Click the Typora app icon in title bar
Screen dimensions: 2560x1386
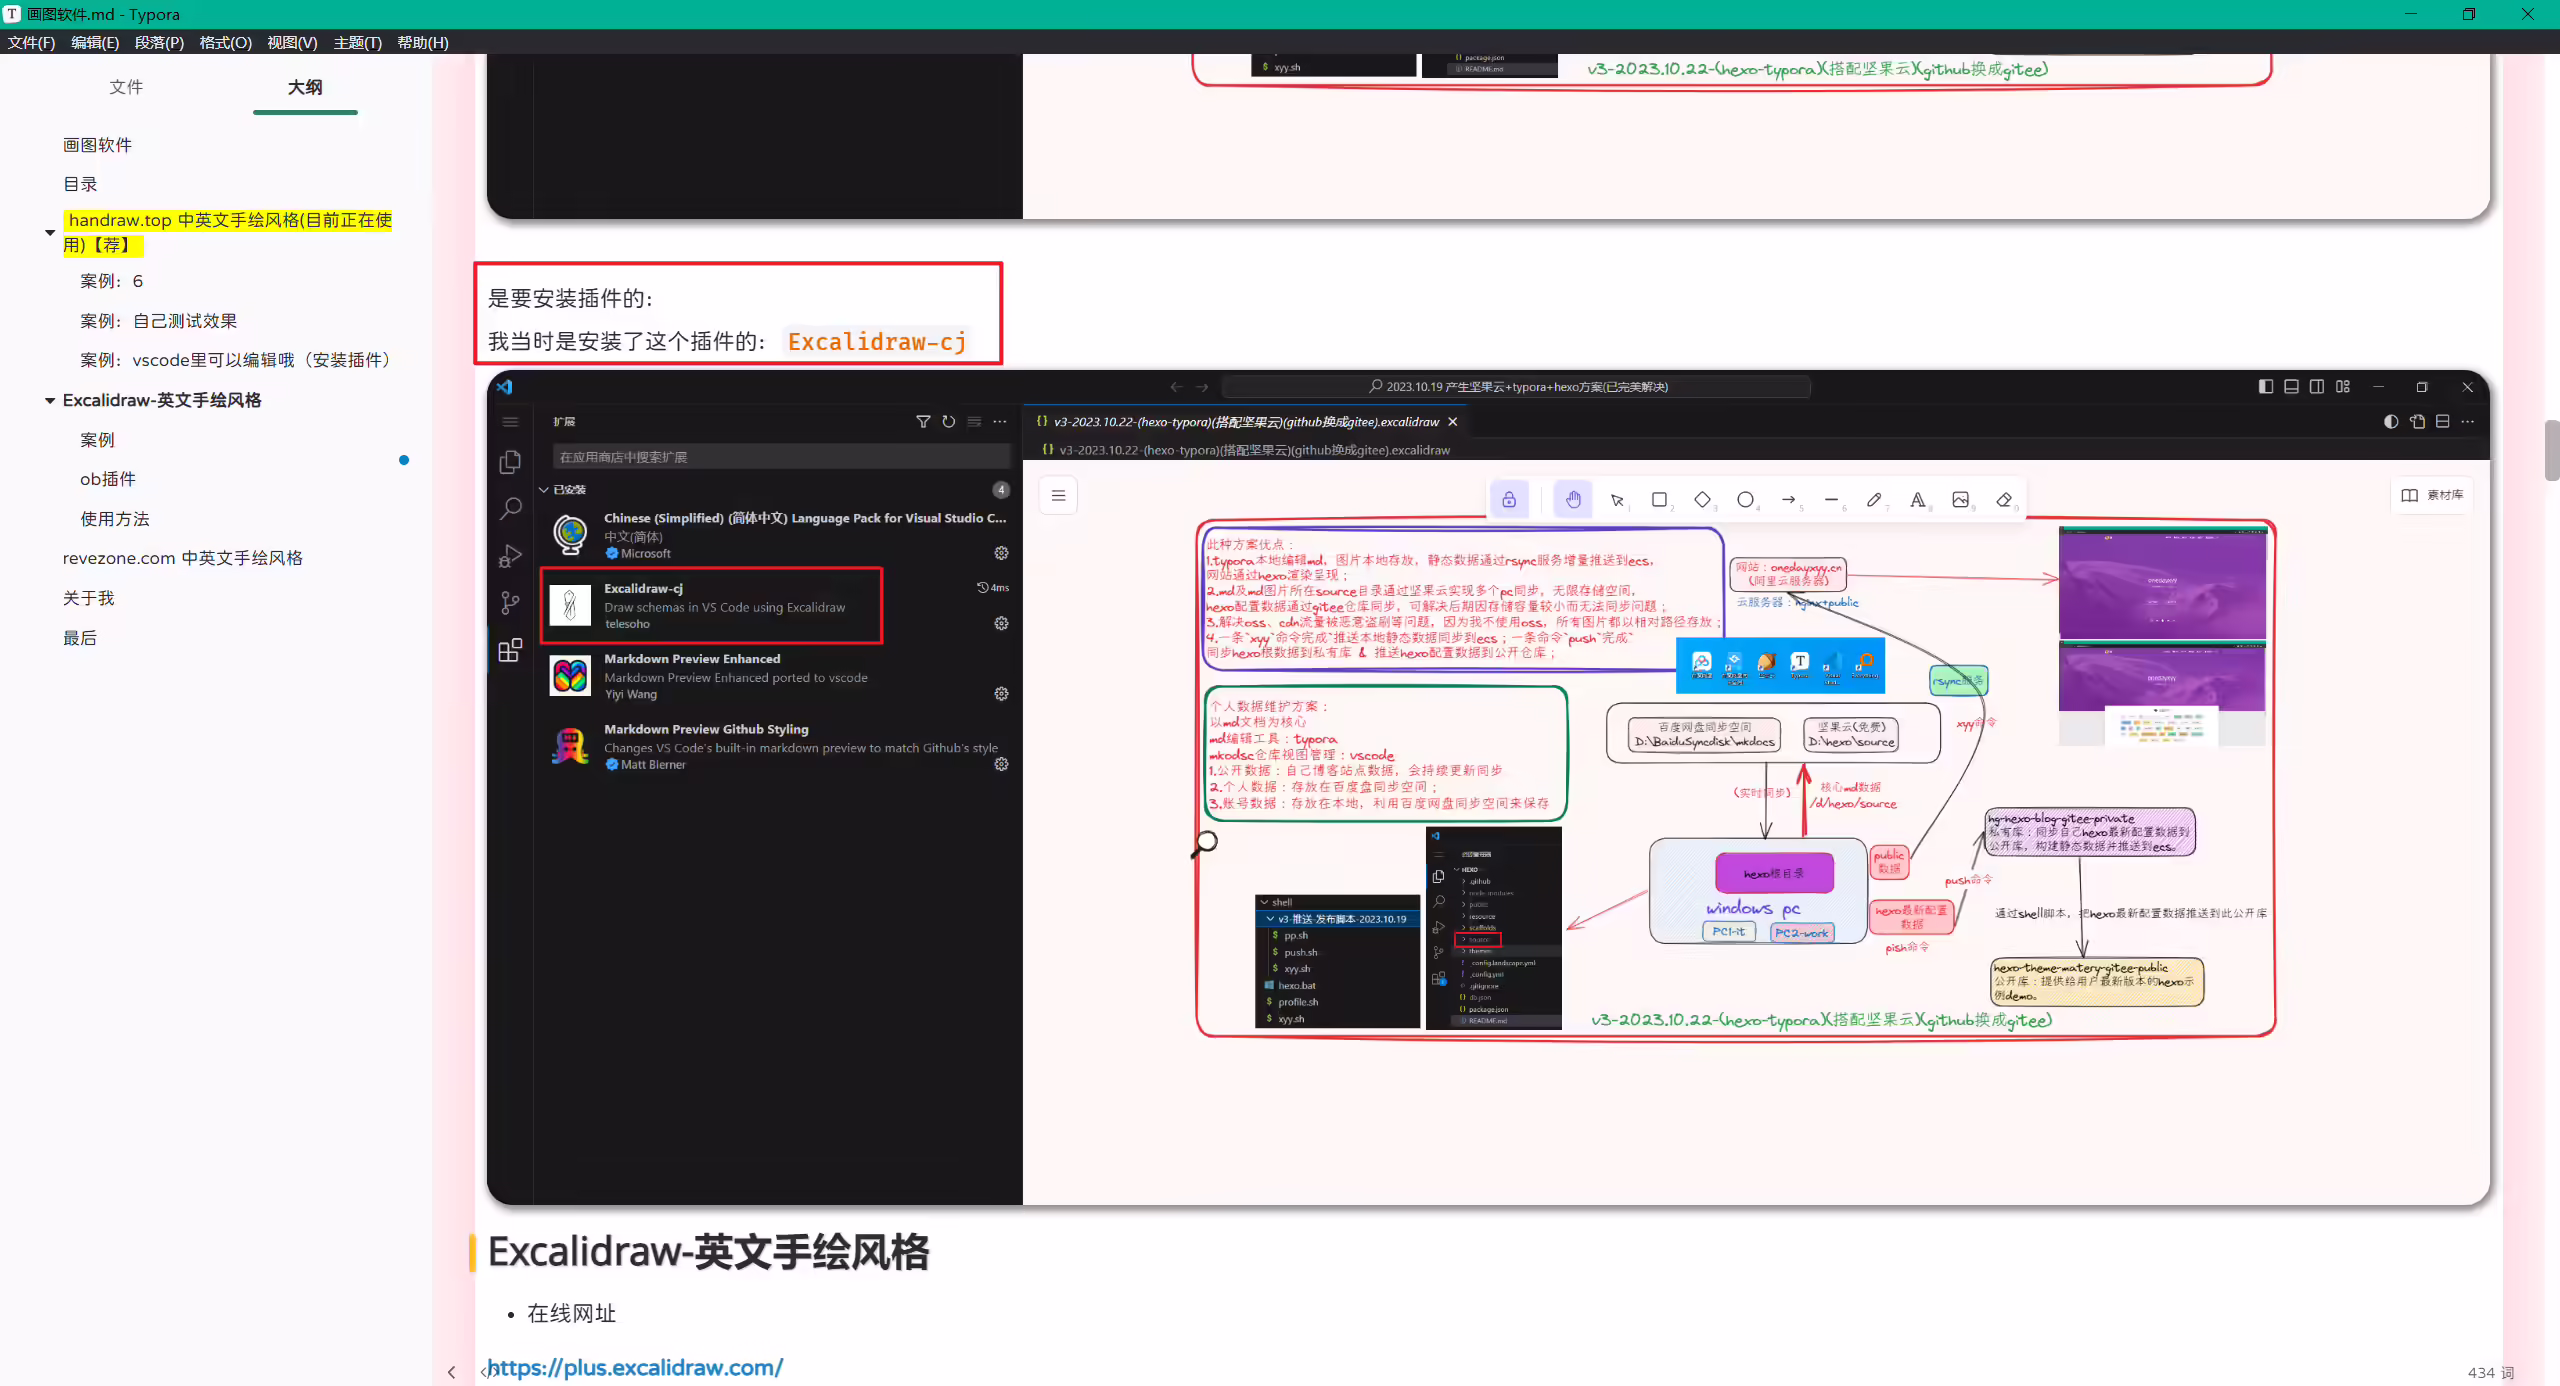[12, 14]
